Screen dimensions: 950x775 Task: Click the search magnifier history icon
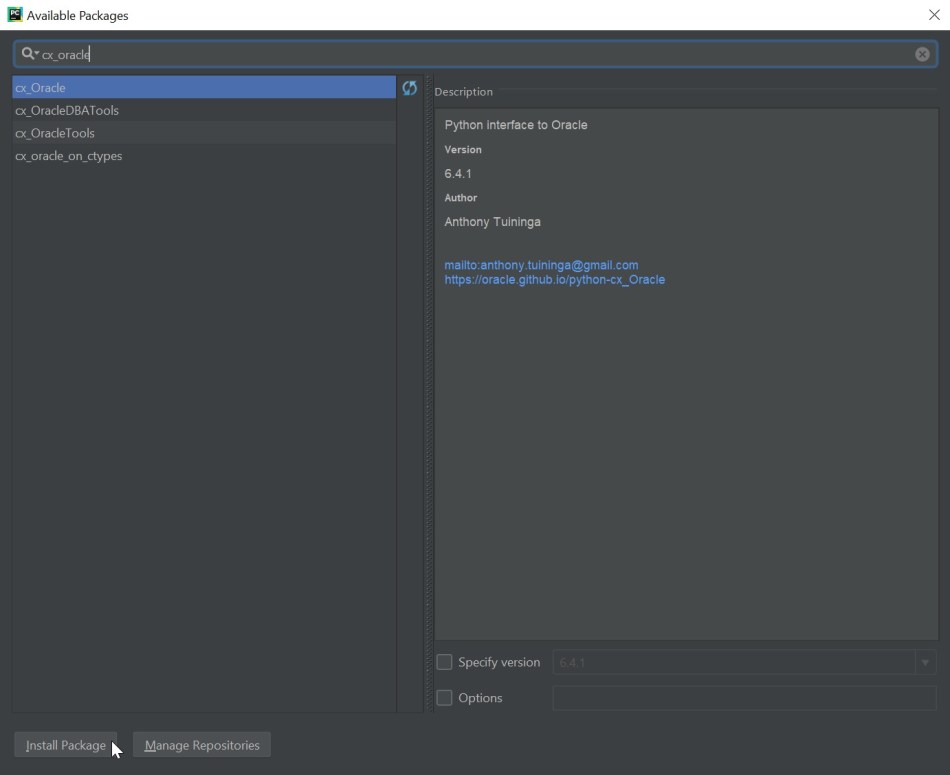coord(29,54)
